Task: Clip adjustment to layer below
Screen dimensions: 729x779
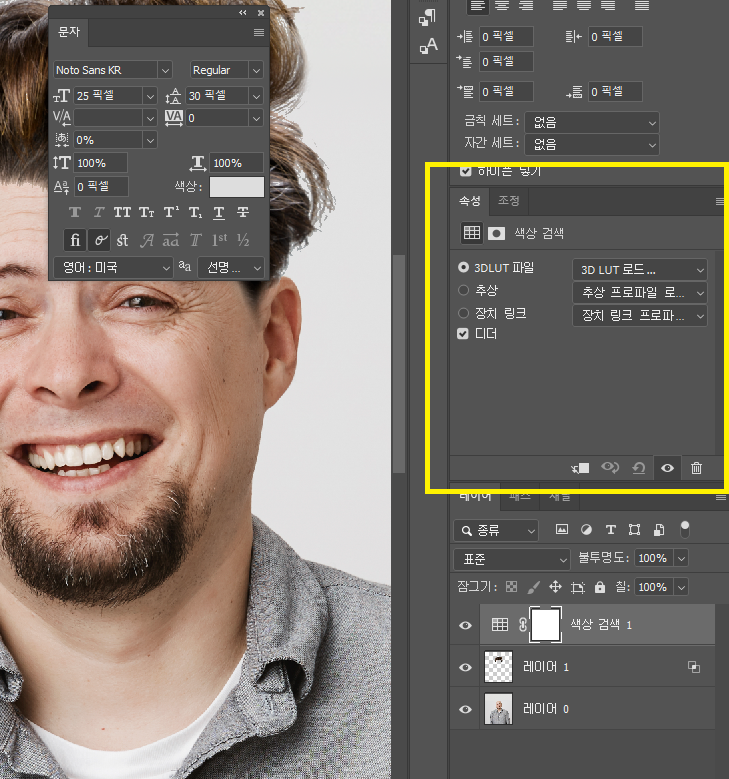Action: point(580,468)
